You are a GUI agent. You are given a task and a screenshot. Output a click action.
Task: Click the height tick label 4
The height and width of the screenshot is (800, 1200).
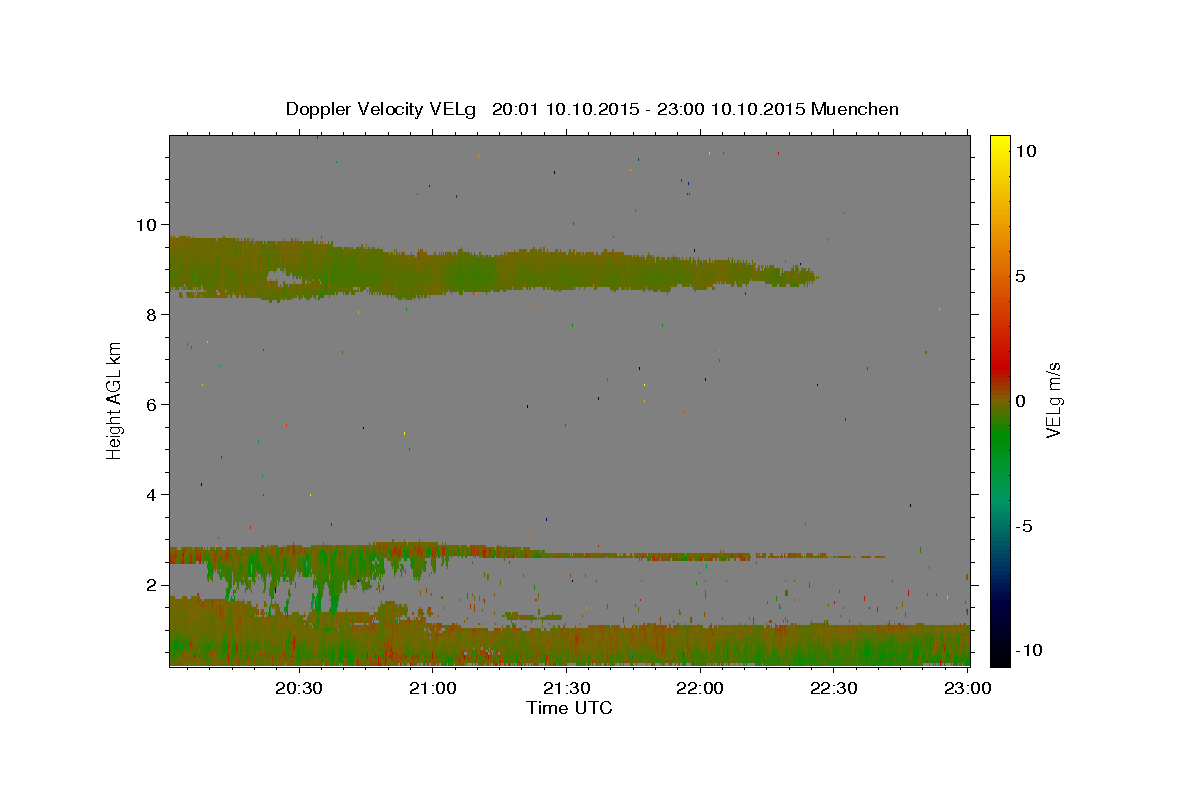[x=152, y=494]
